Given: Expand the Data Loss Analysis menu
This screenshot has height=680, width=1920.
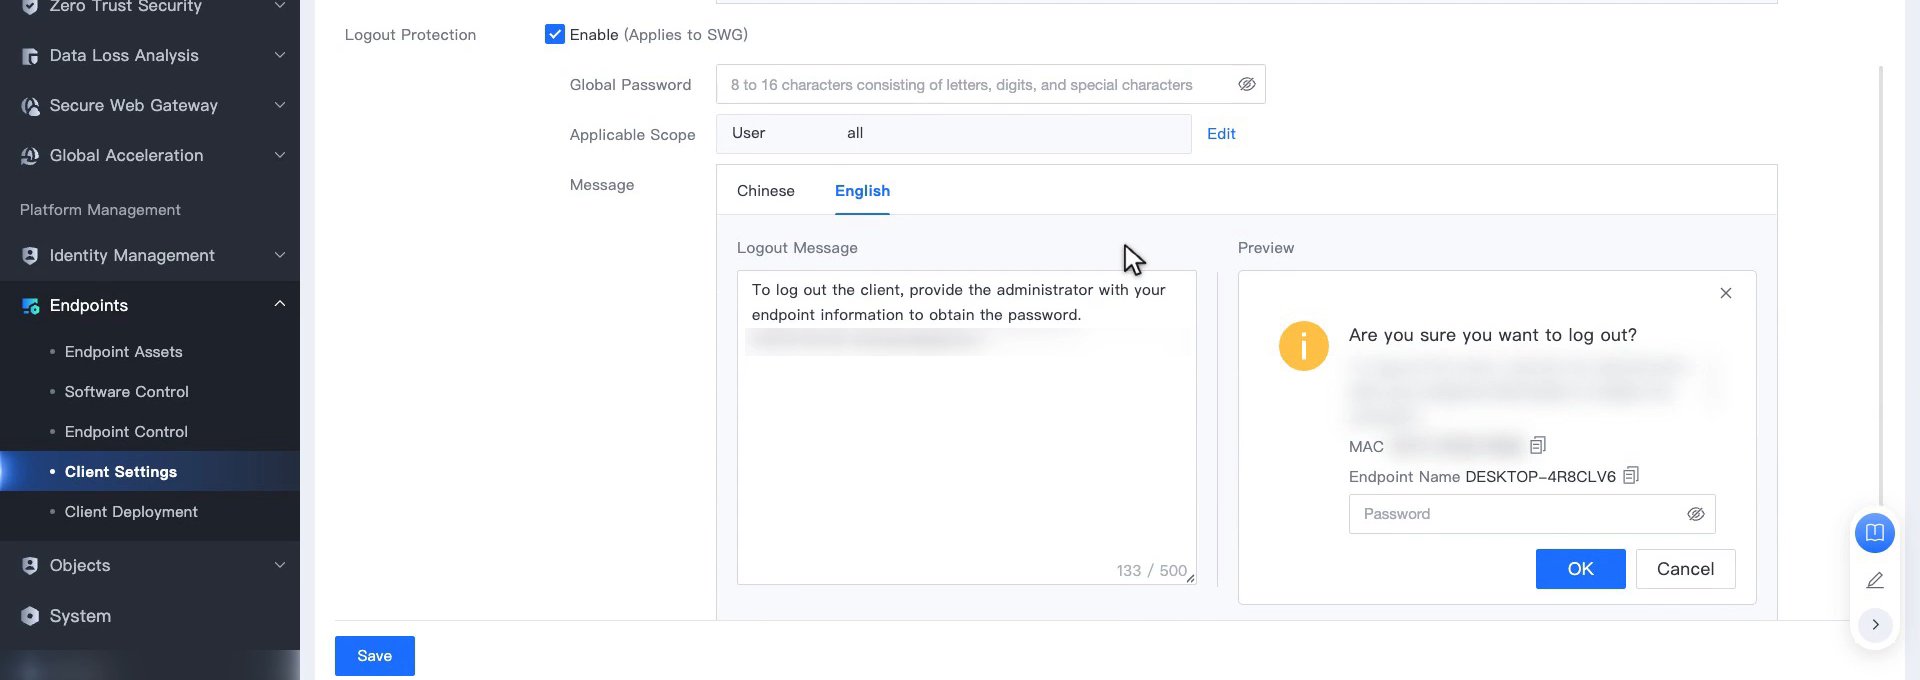Looking at the screenshot, I should tap(280, 55).
